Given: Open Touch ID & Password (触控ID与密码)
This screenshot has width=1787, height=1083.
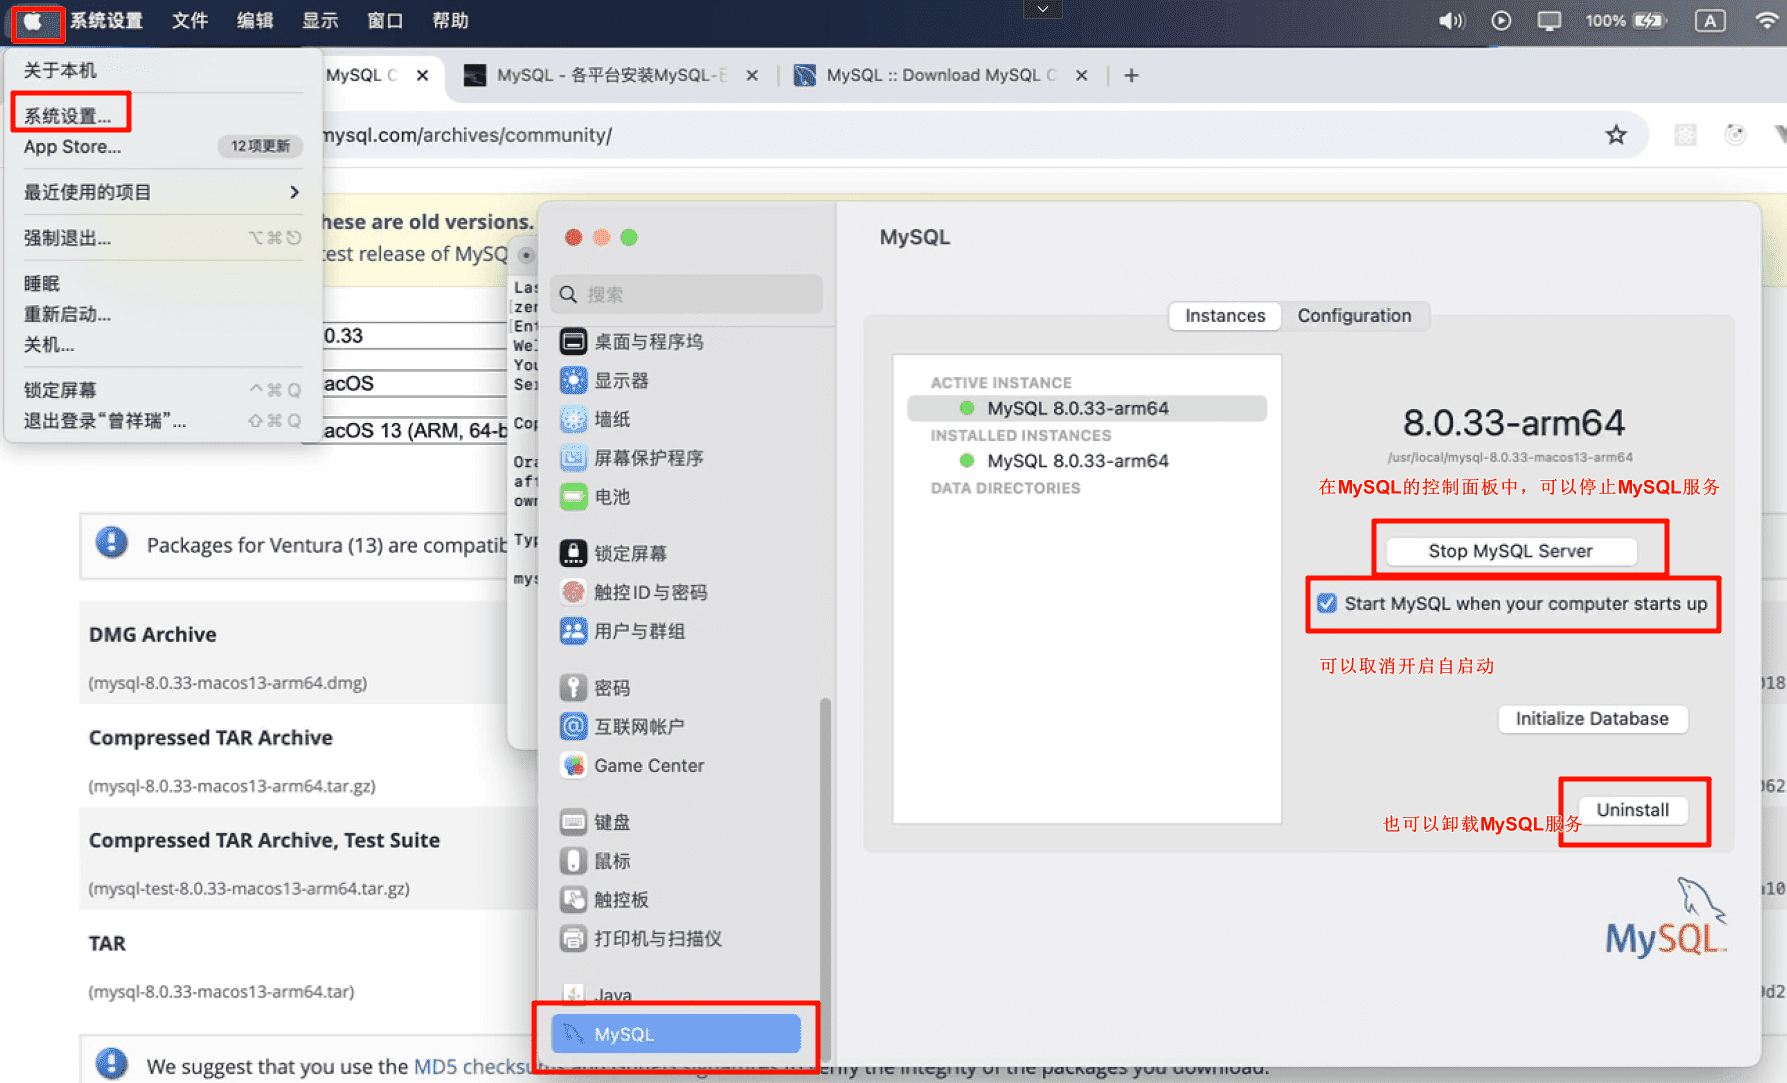Looking at the screenshot, I should pyautogui.click(x=634, y=592).
